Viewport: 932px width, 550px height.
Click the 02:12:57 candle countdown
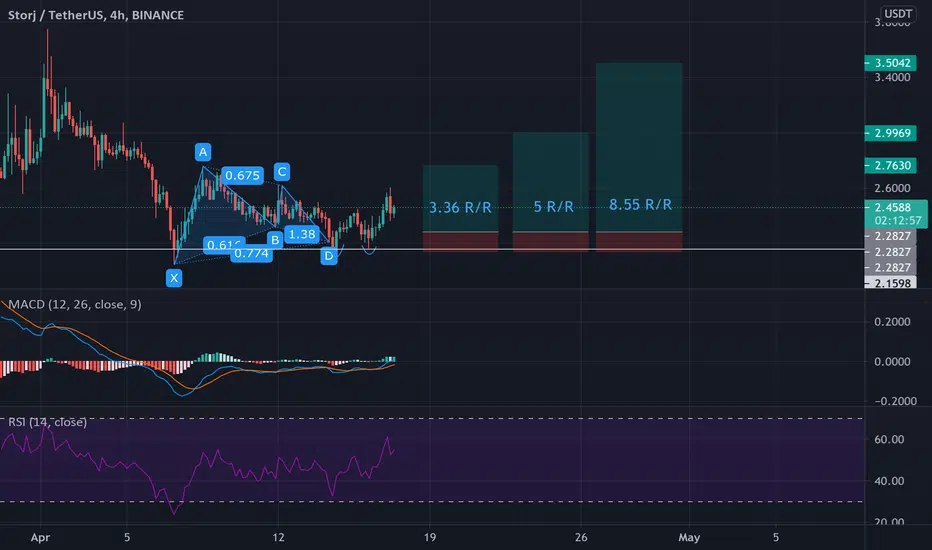tap(896, 221)
